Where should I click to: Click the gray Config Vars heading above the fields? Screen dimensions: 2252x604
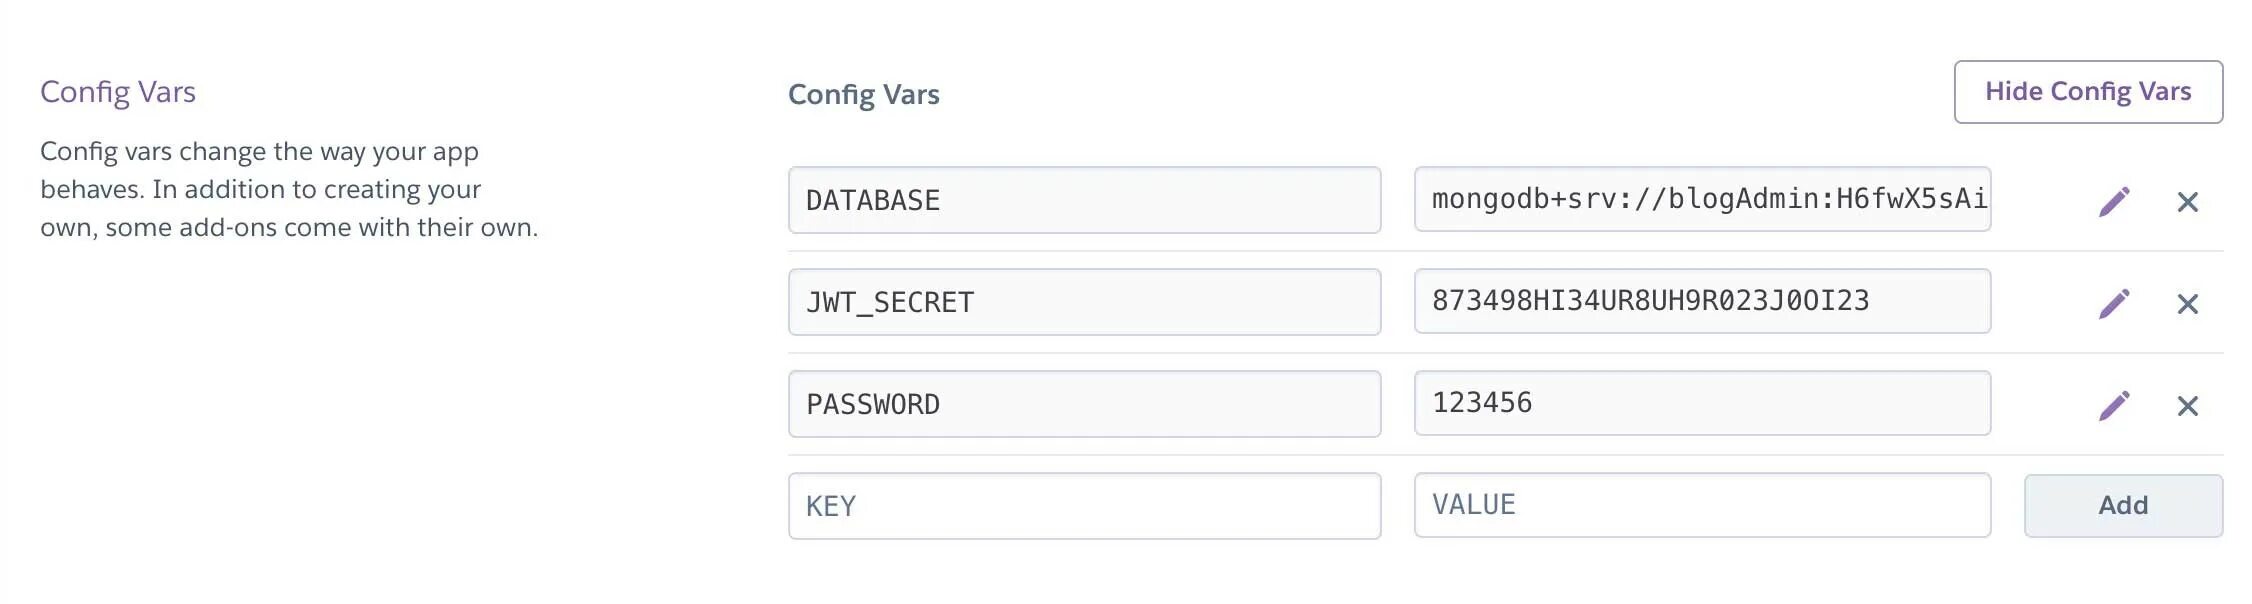click(x=864, y=95)
